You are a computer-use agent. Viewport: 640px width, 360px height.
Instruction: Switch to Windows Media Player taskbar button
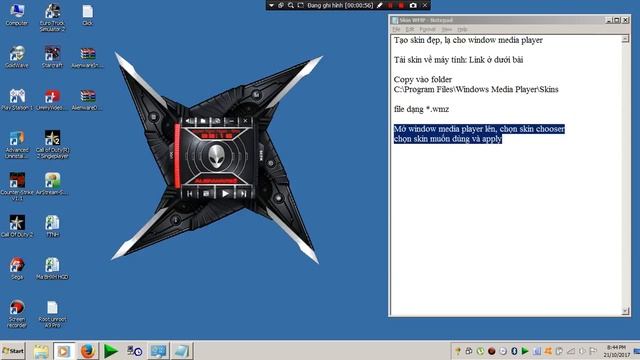pos(64,351)
